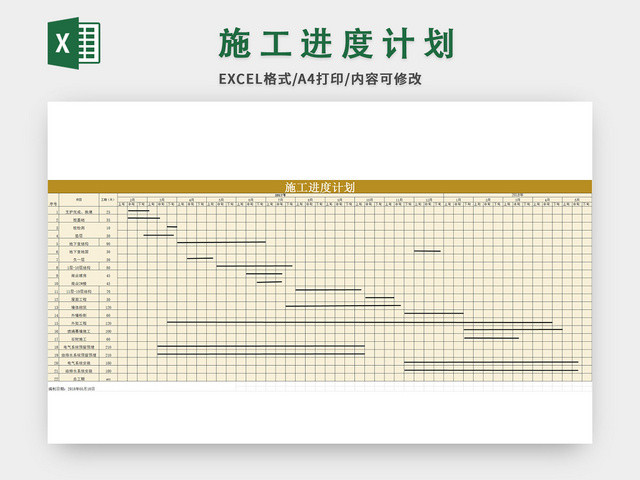Click the gold 施工进度计划 table title banner
The height and width of the screenshot is (480, 640).
320,187
